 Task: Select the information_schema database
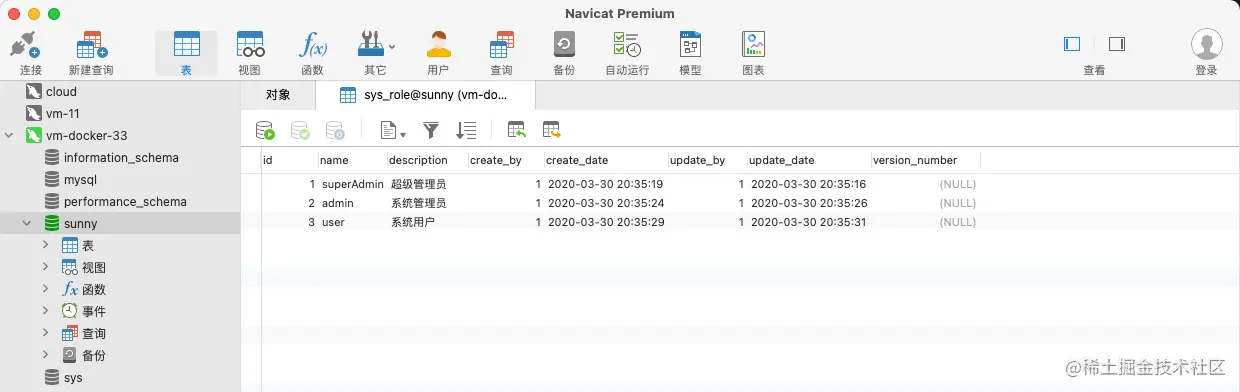120,158
